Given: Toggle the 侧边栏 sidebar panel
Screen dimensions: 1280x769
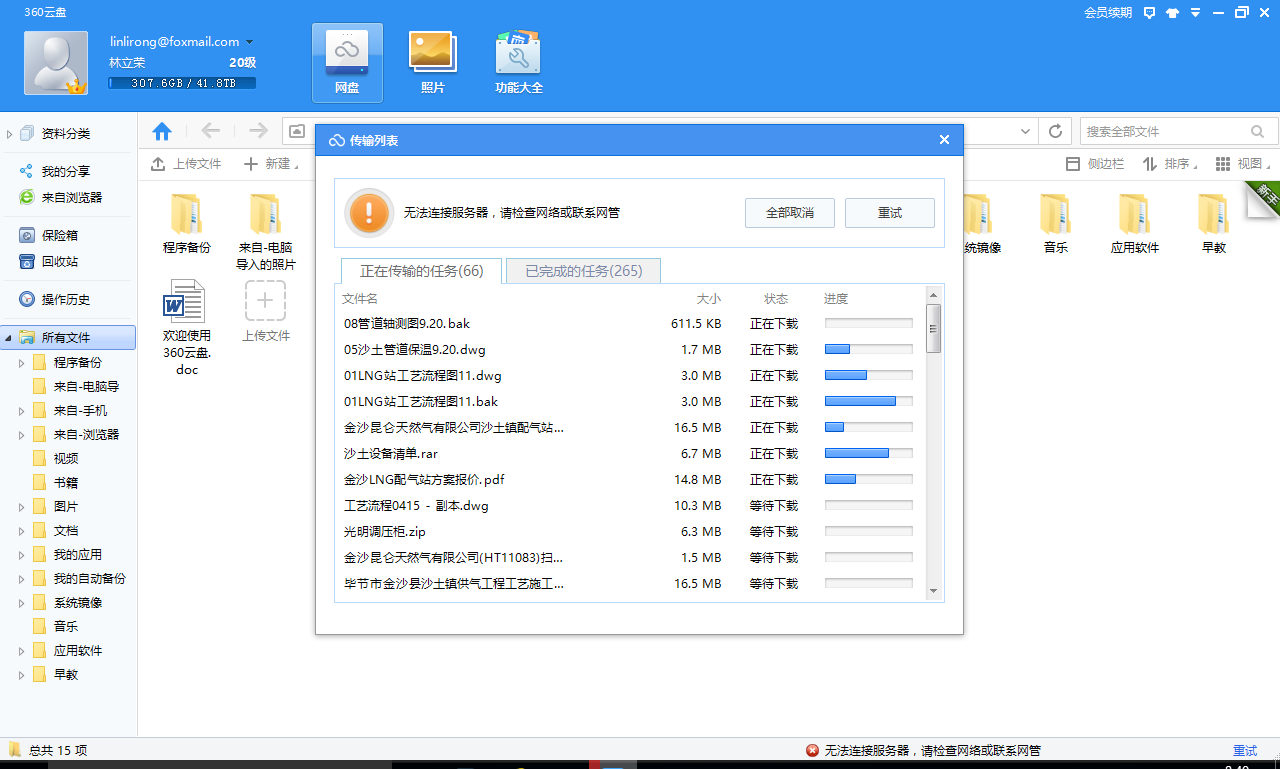Looking at the screenshot, I should 1095,163.
